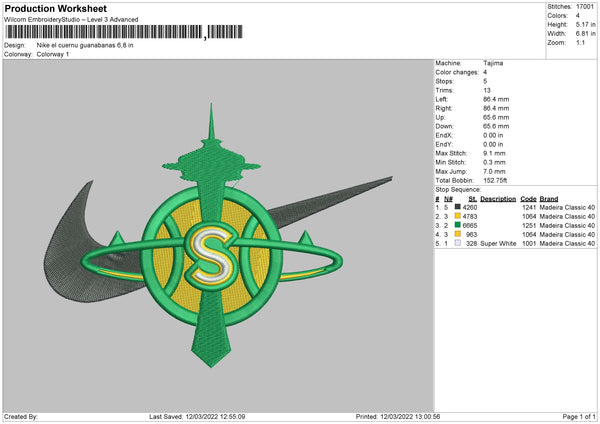Click the Max Jump value '7.0 mm'
600x424 pixels.
(494, 171)
